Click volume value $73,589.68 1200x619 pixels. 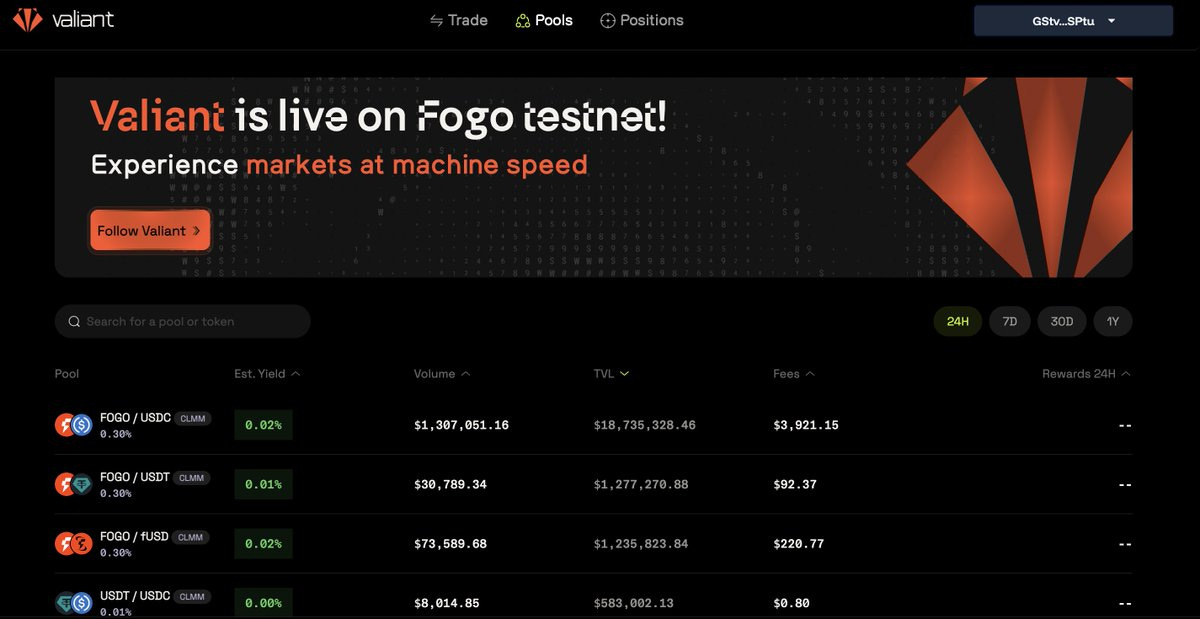point(450,544)
